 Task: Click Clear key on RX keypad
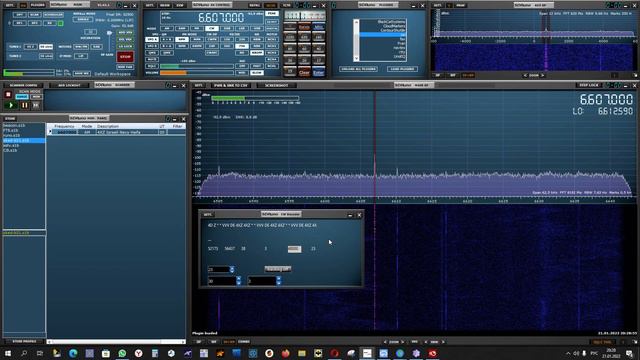click(304, 72)
